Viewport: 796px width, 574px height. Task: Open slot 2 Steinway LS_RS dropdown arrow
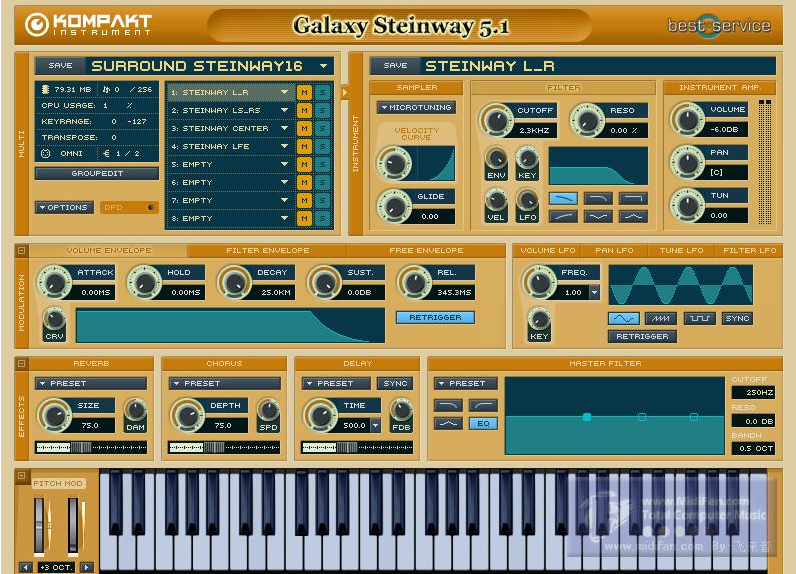point(284,110)
